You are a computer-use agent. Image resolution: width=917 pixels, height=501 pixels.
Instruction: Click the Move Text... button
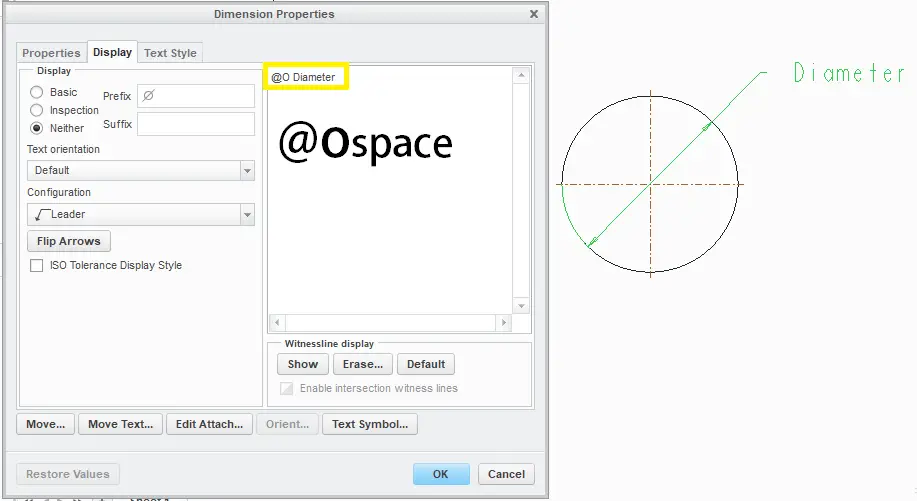pos(120,424)
